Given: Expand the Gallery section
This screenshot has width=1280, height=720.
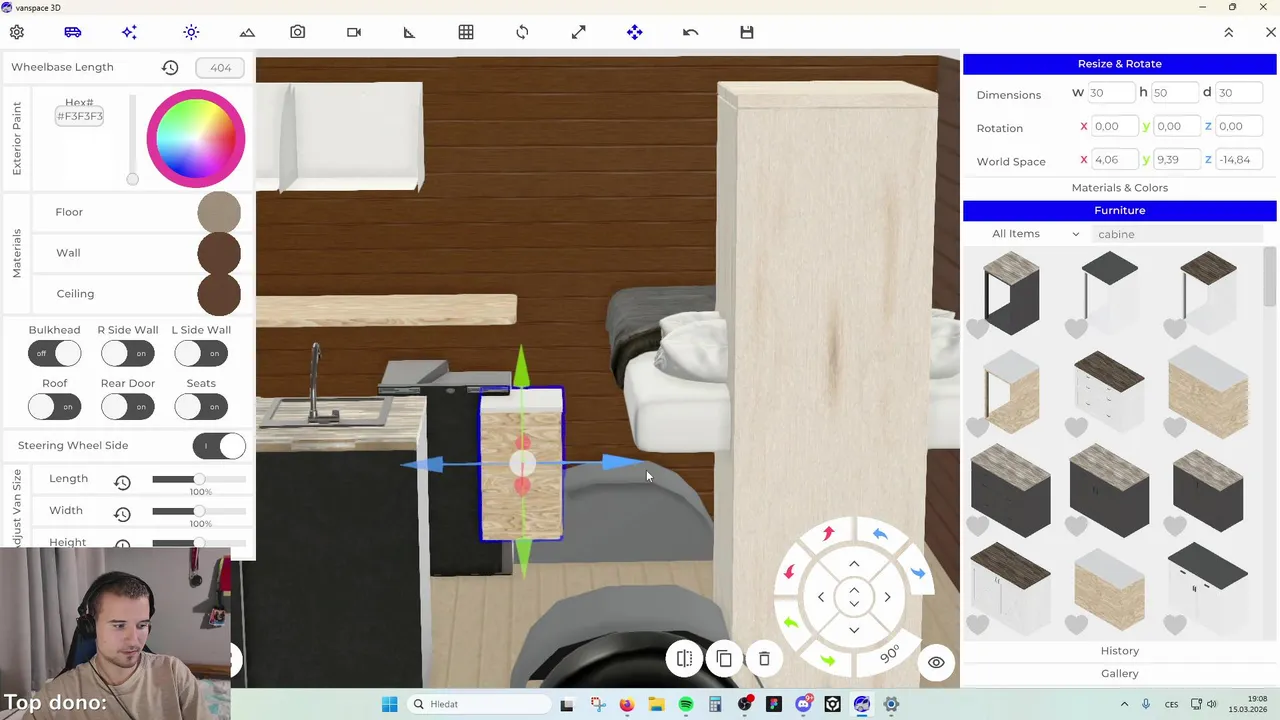Looking at the screenshot, I should (x=1120, y=674).
